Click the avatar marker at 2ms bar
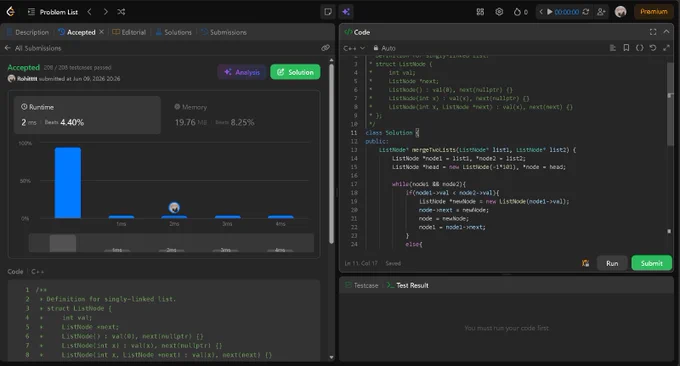This screenshot has height=366, width=680. pyautogui.click(x=174, y=208)
